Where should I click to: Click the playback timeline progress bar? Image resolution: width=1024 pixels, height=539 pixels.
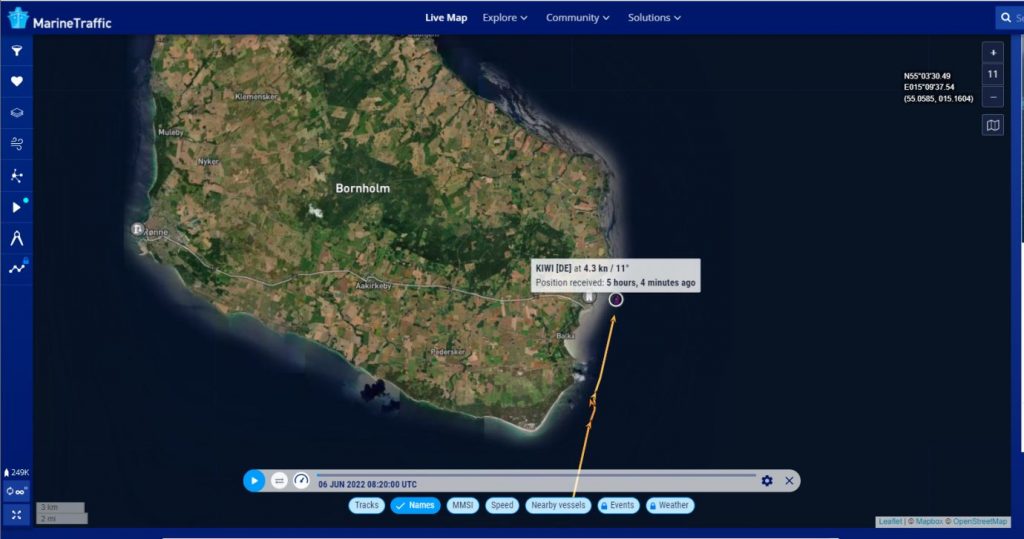coord(535,474)
